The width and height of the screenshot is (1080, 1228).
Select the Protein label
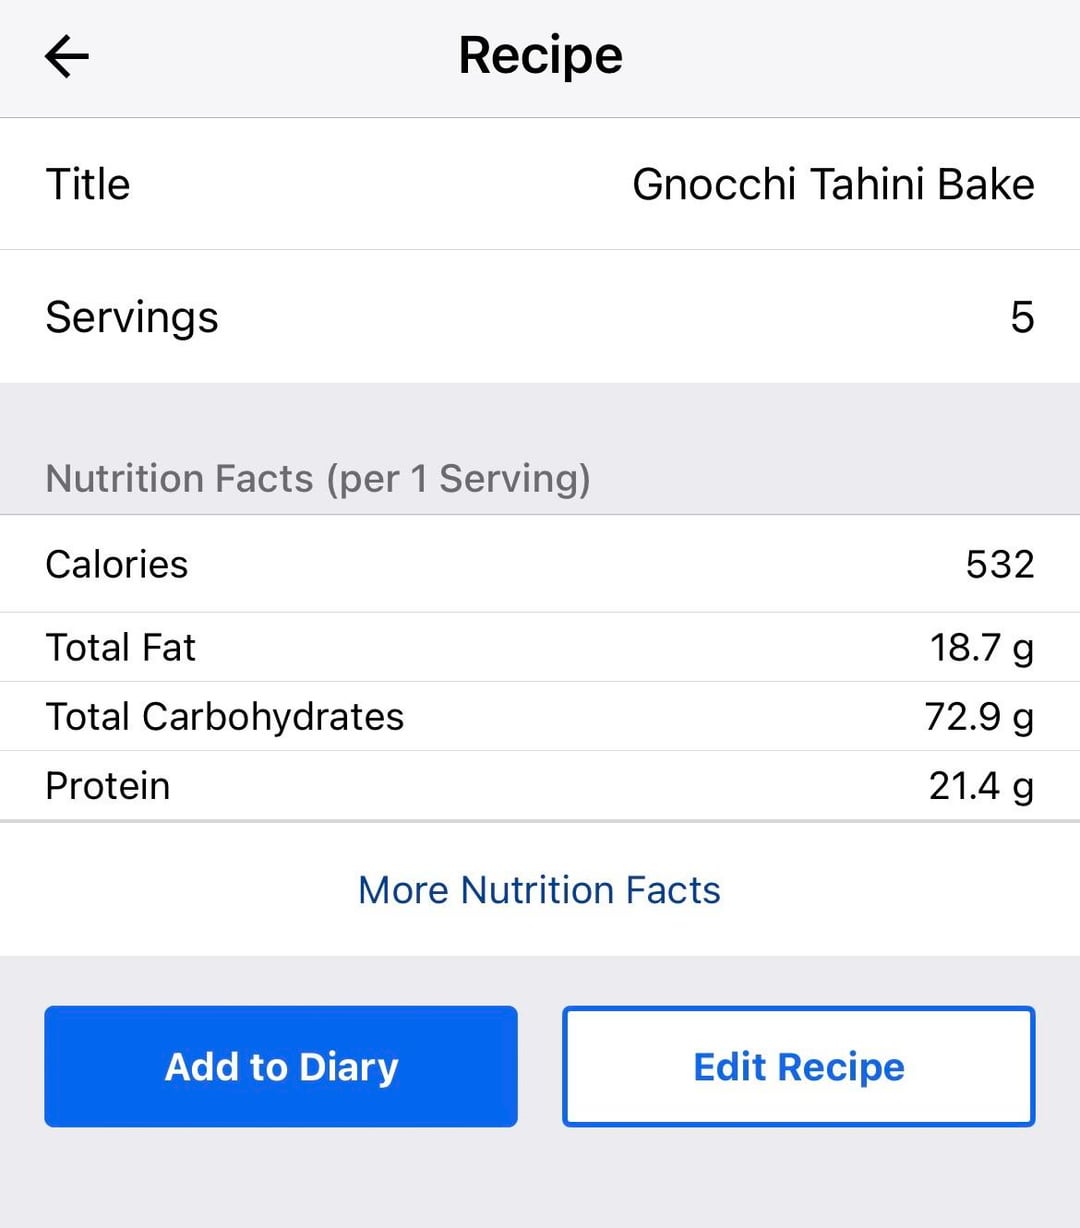[x=108, y=786]
